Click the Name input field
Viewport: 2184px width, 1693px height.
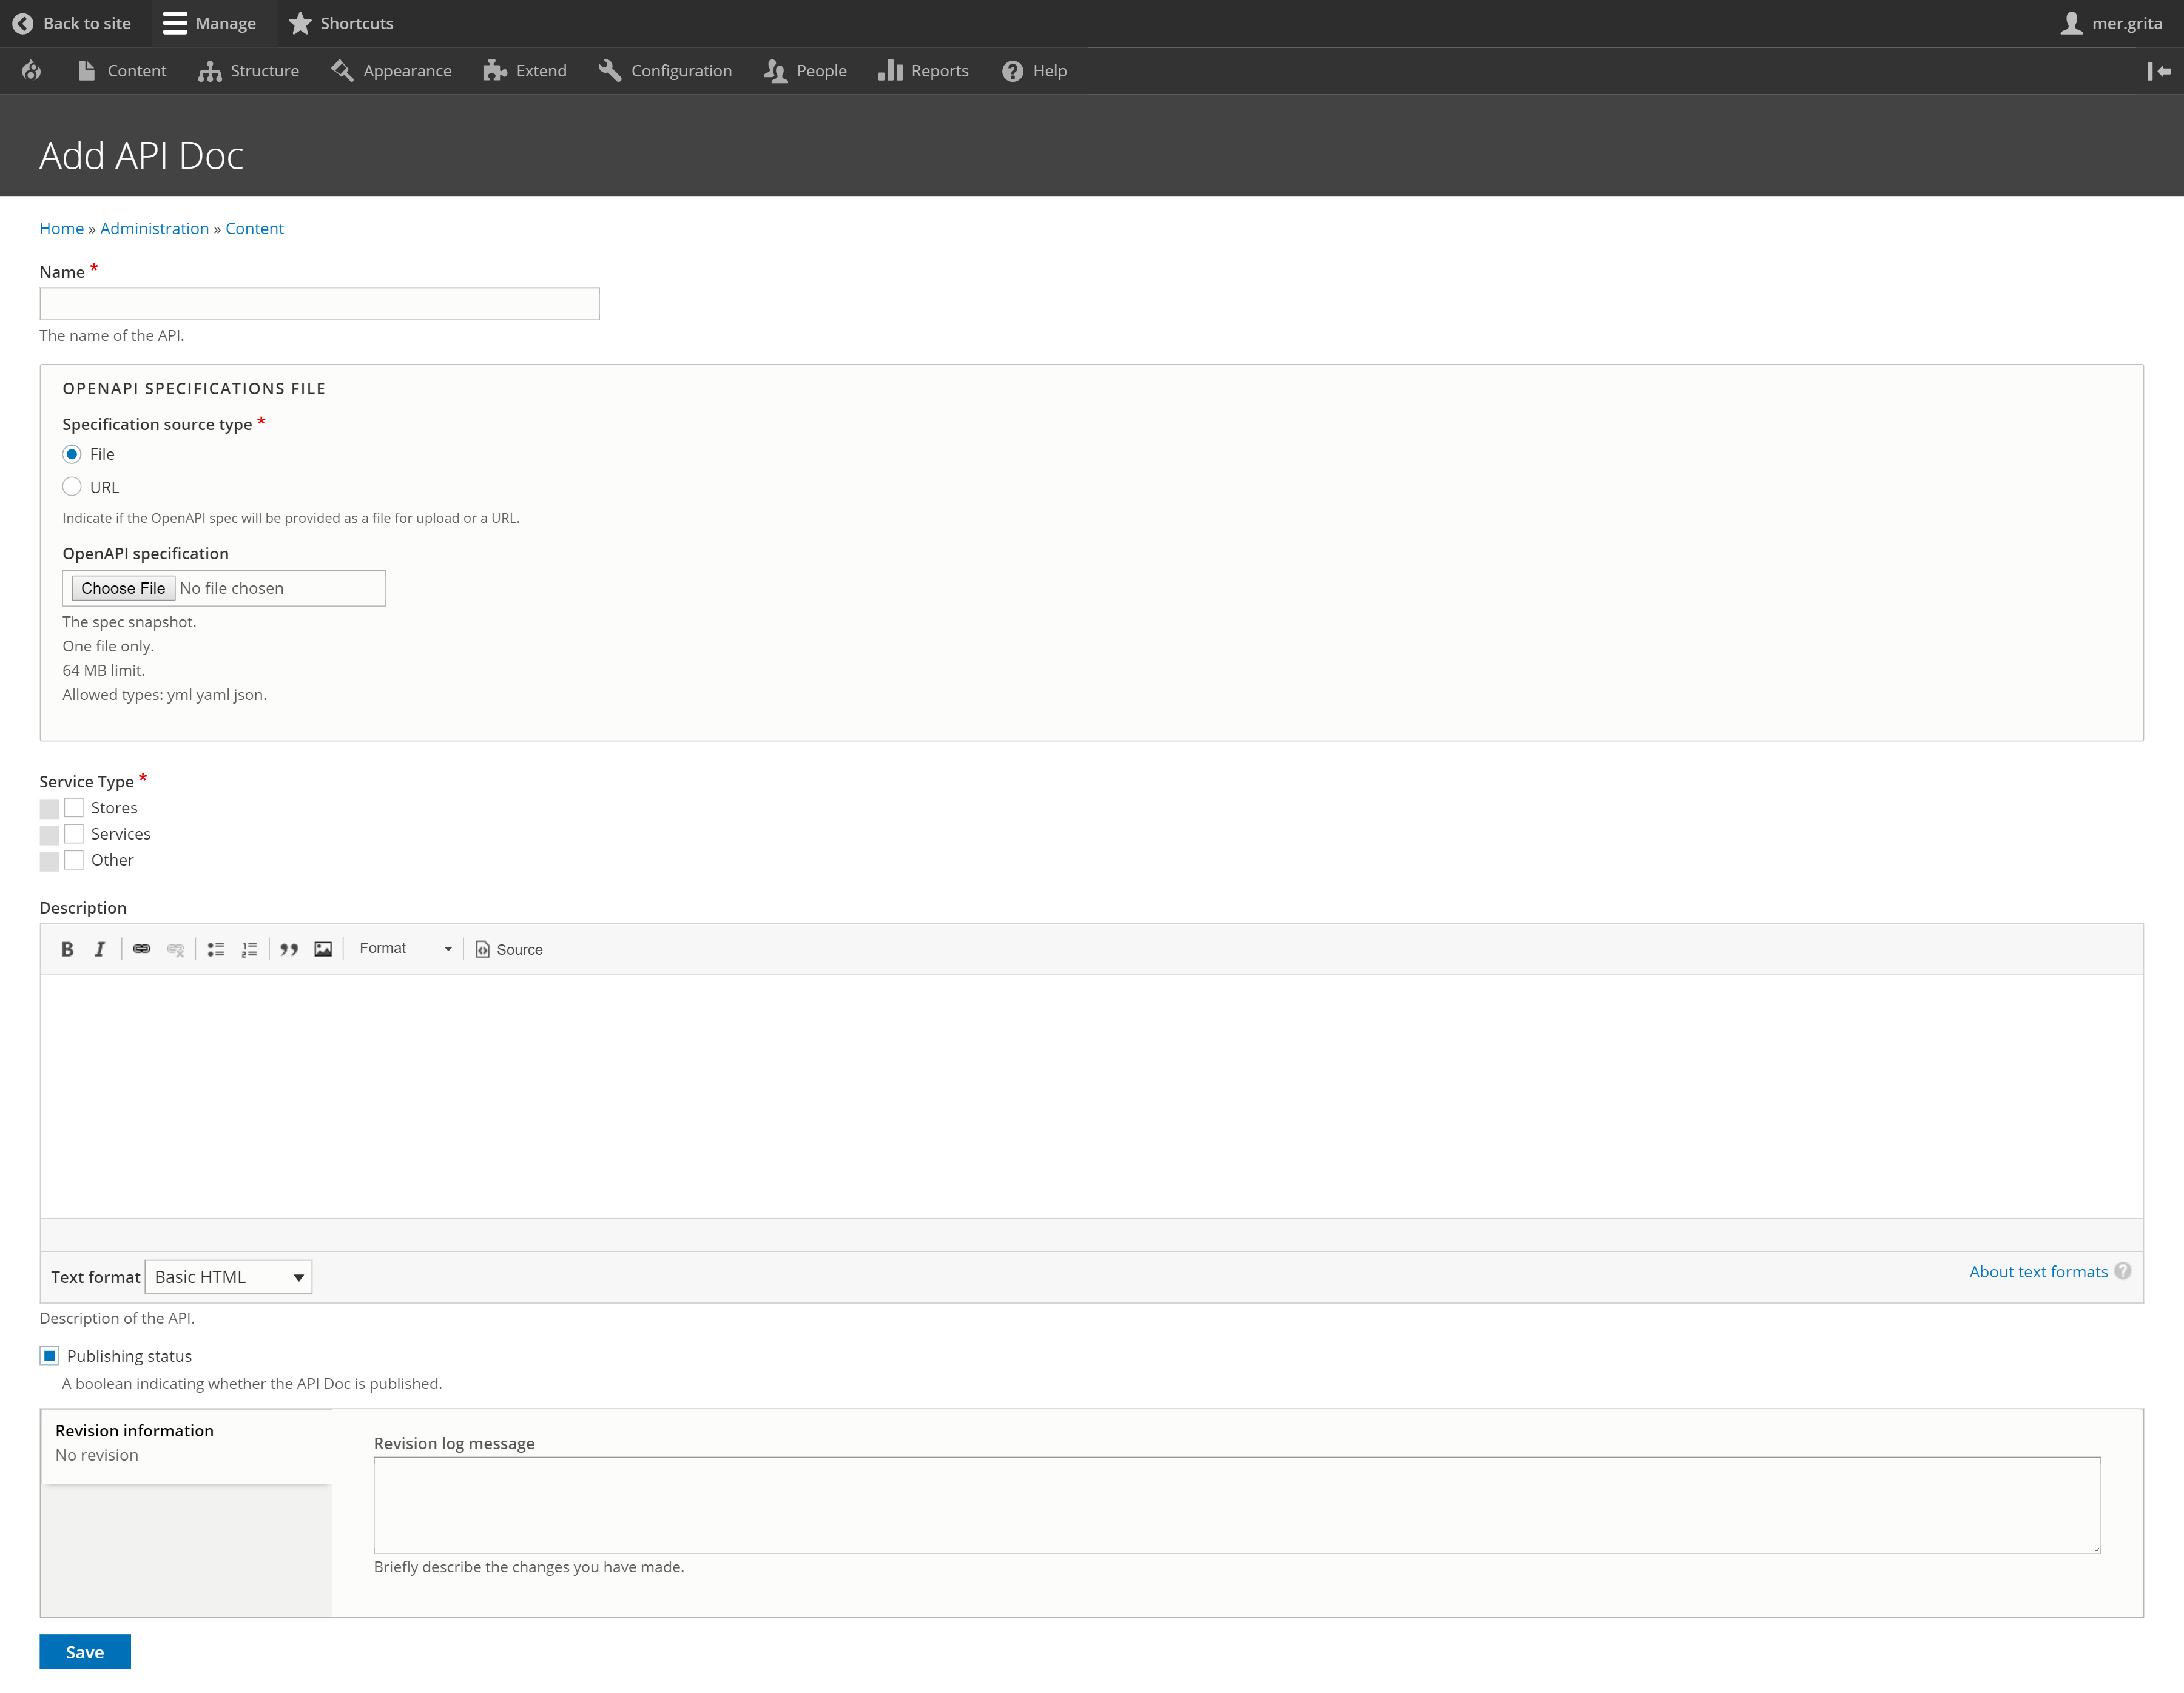coord(319,303)
